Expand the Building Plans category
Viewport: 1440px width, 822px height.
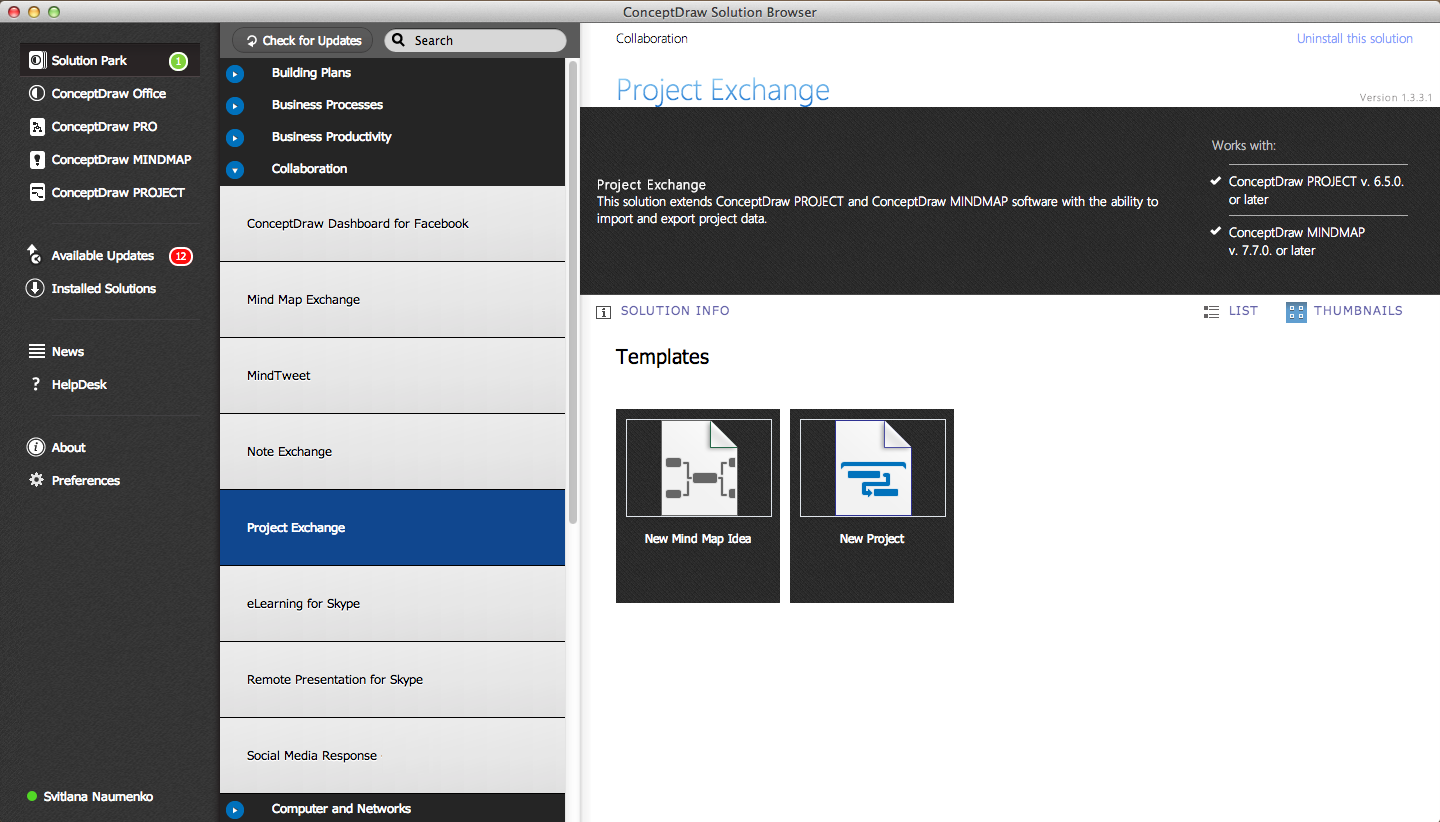coord(235,74)
